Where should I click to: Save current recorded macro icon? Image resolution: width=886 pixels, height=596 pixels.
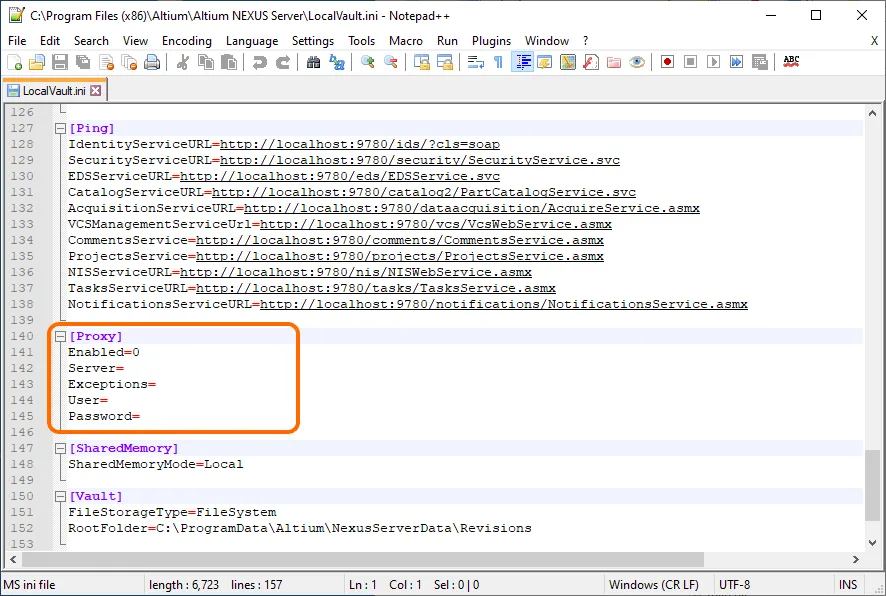(760, 62)
